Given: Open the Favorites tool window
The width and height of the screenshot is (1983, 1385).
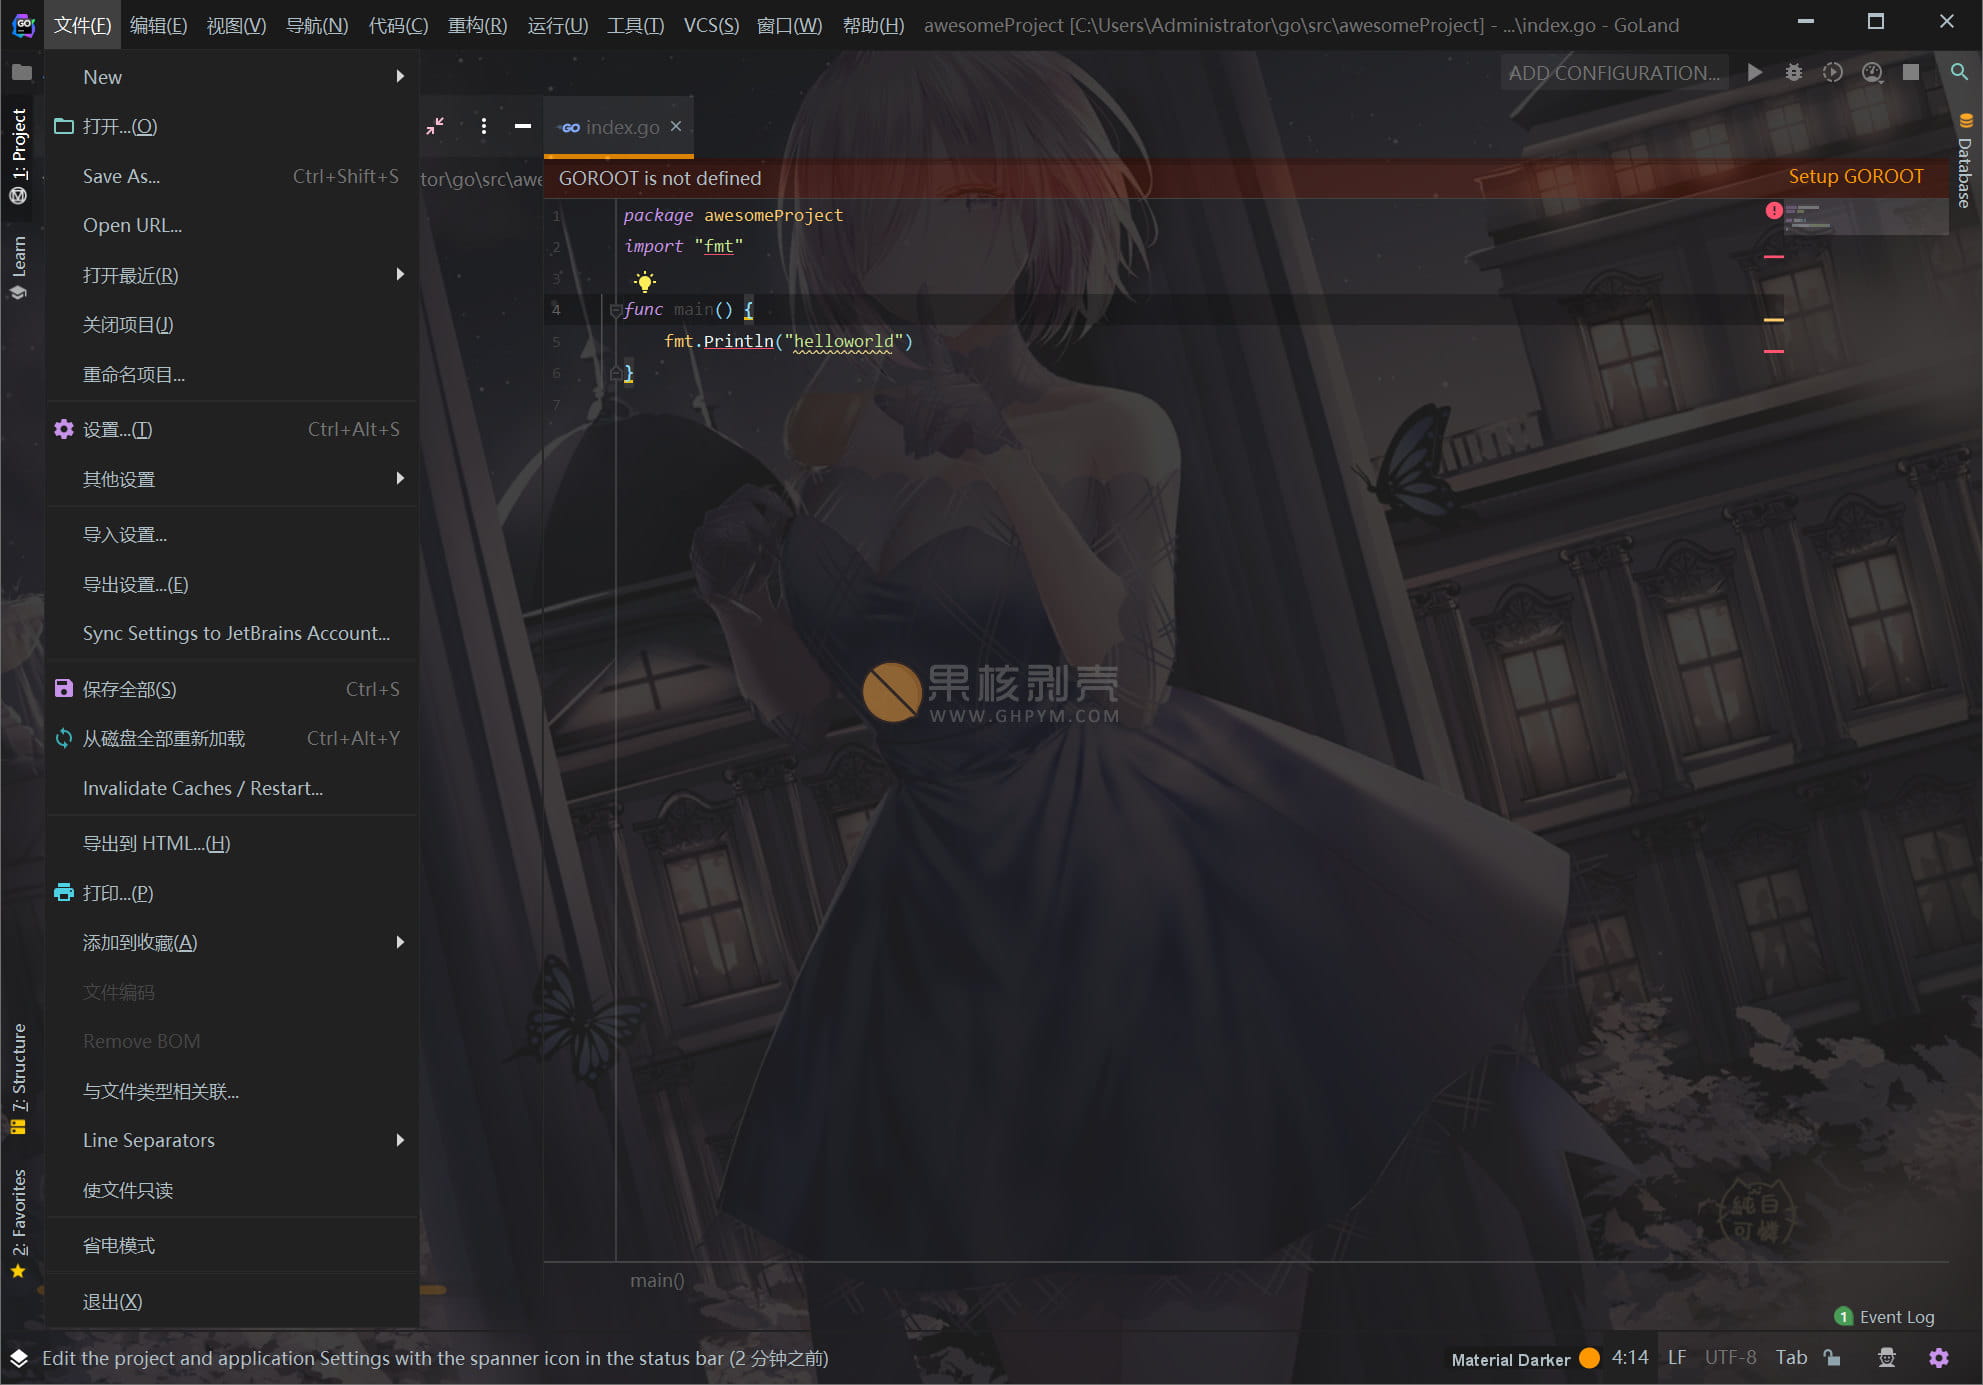Looking at the screenshot, I should (x=19, y=1222).
